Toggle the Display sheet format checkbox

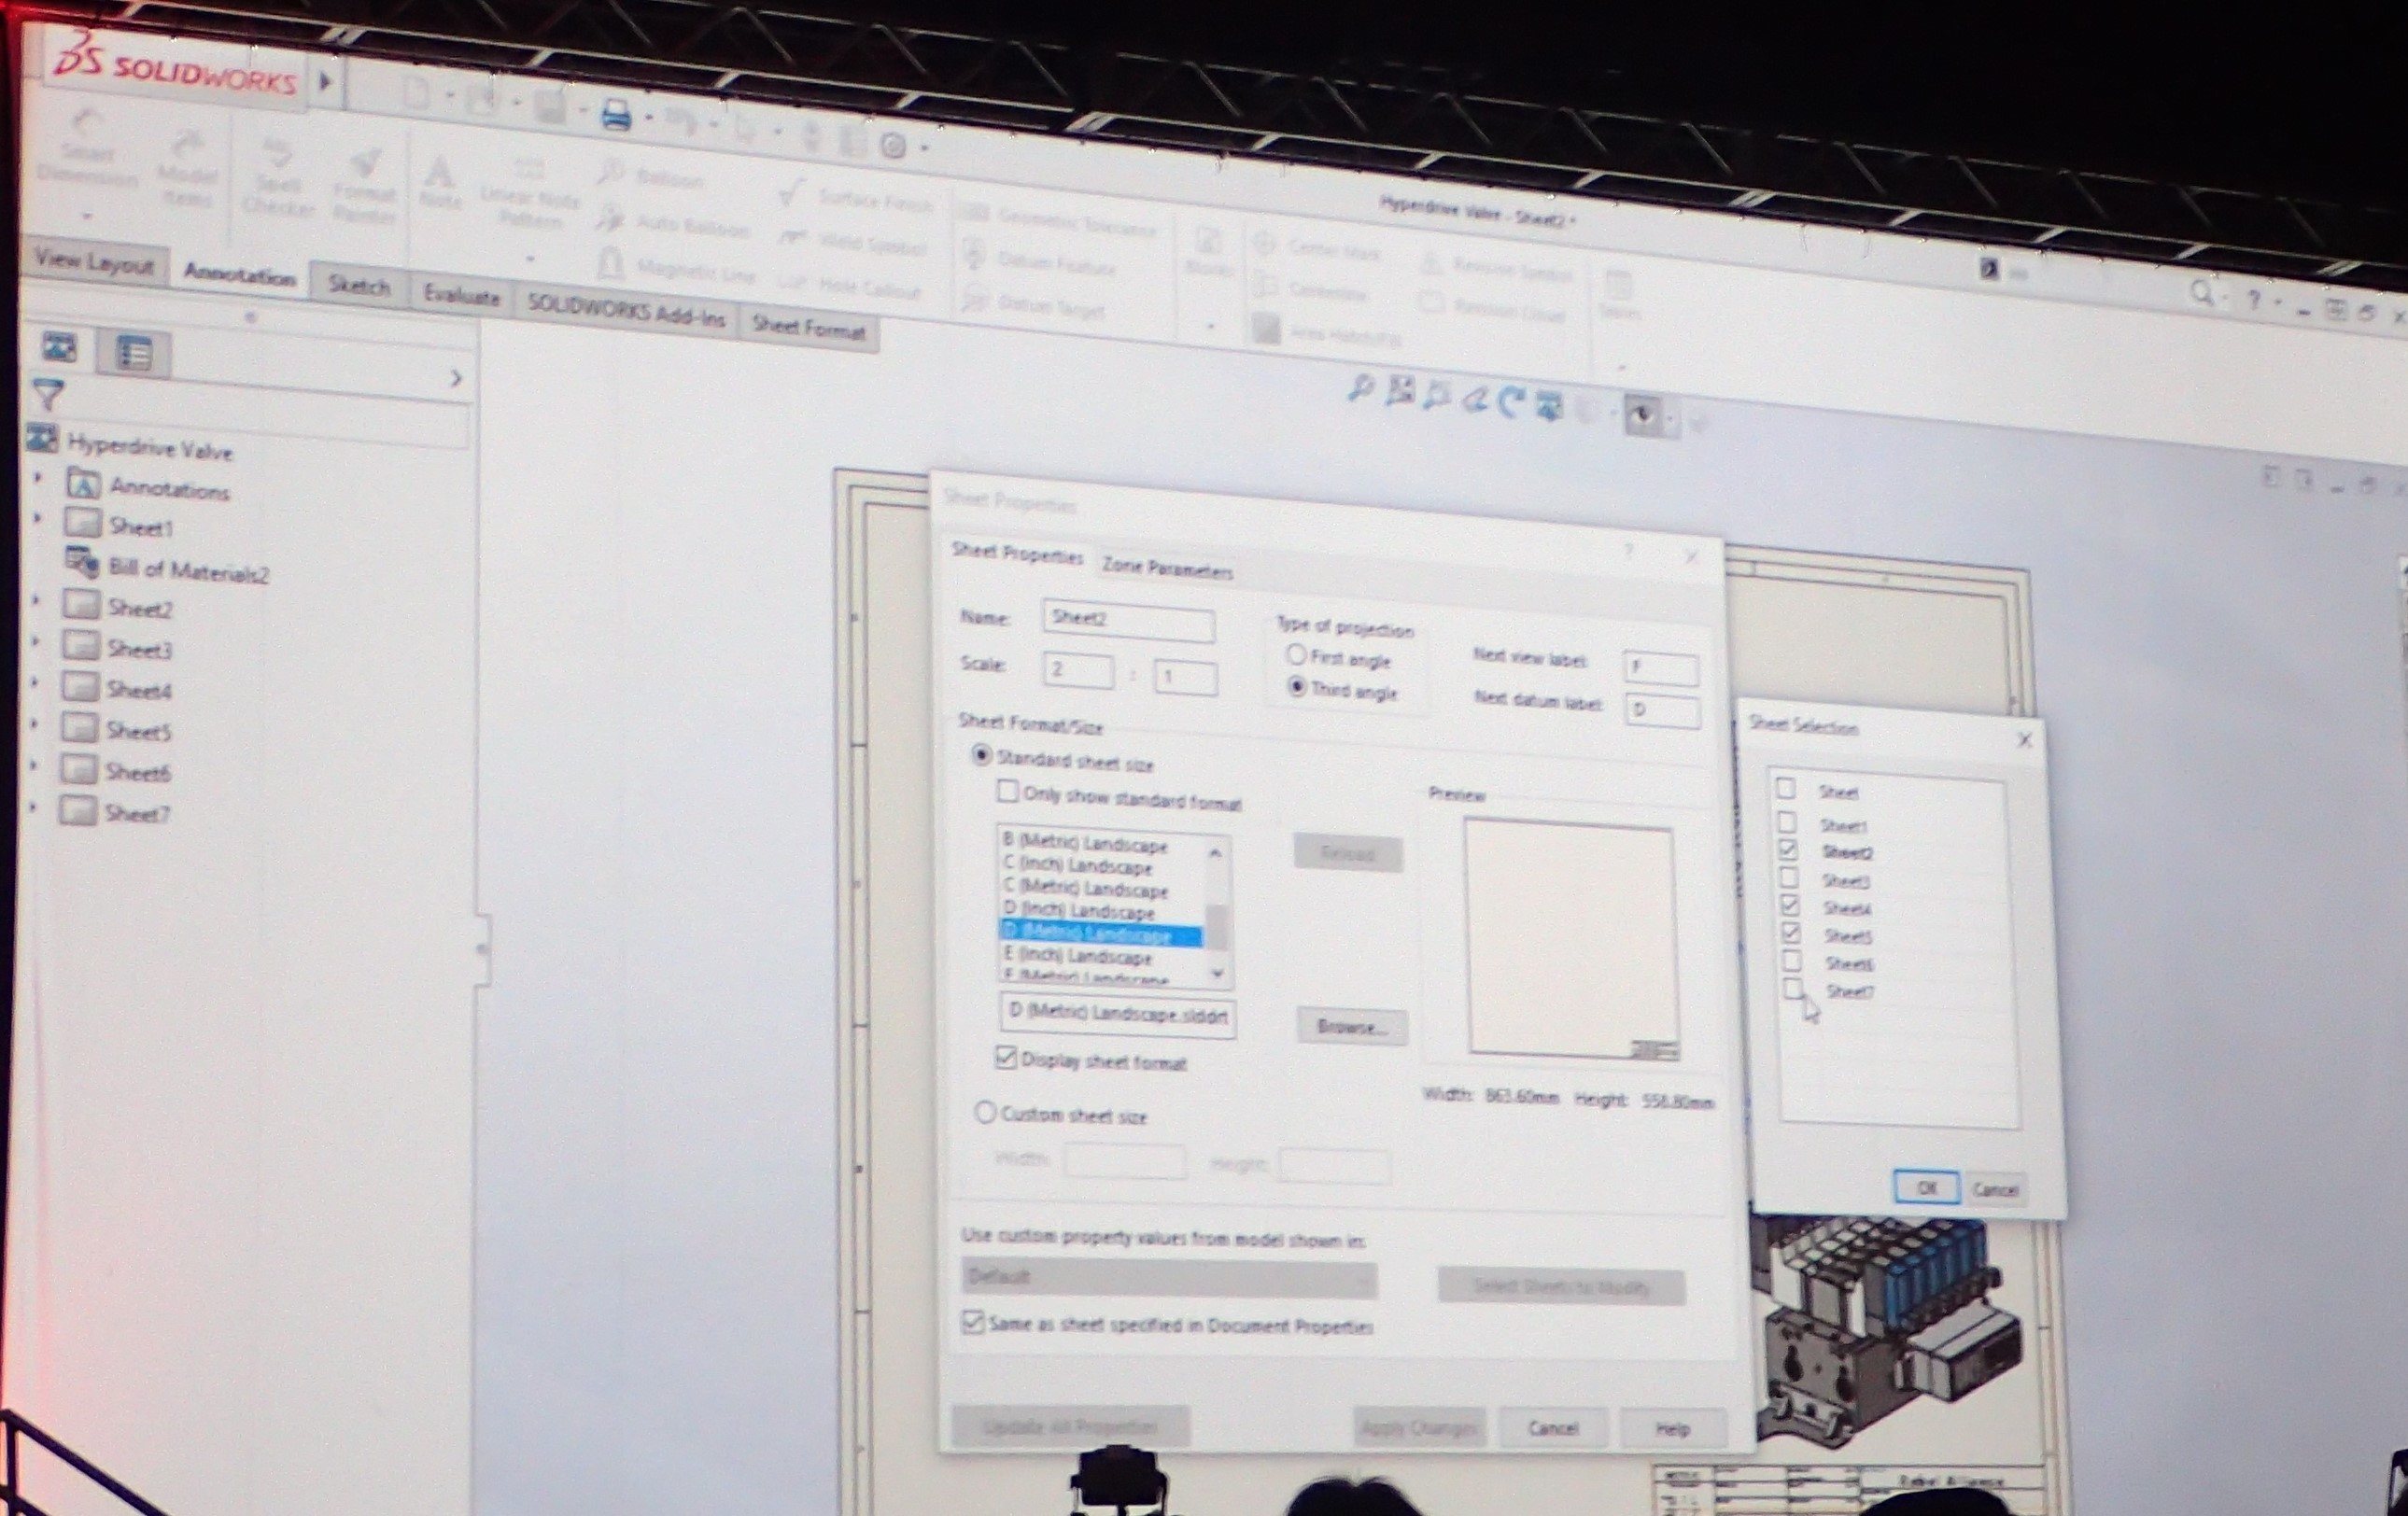[x=1006, y=1057]
